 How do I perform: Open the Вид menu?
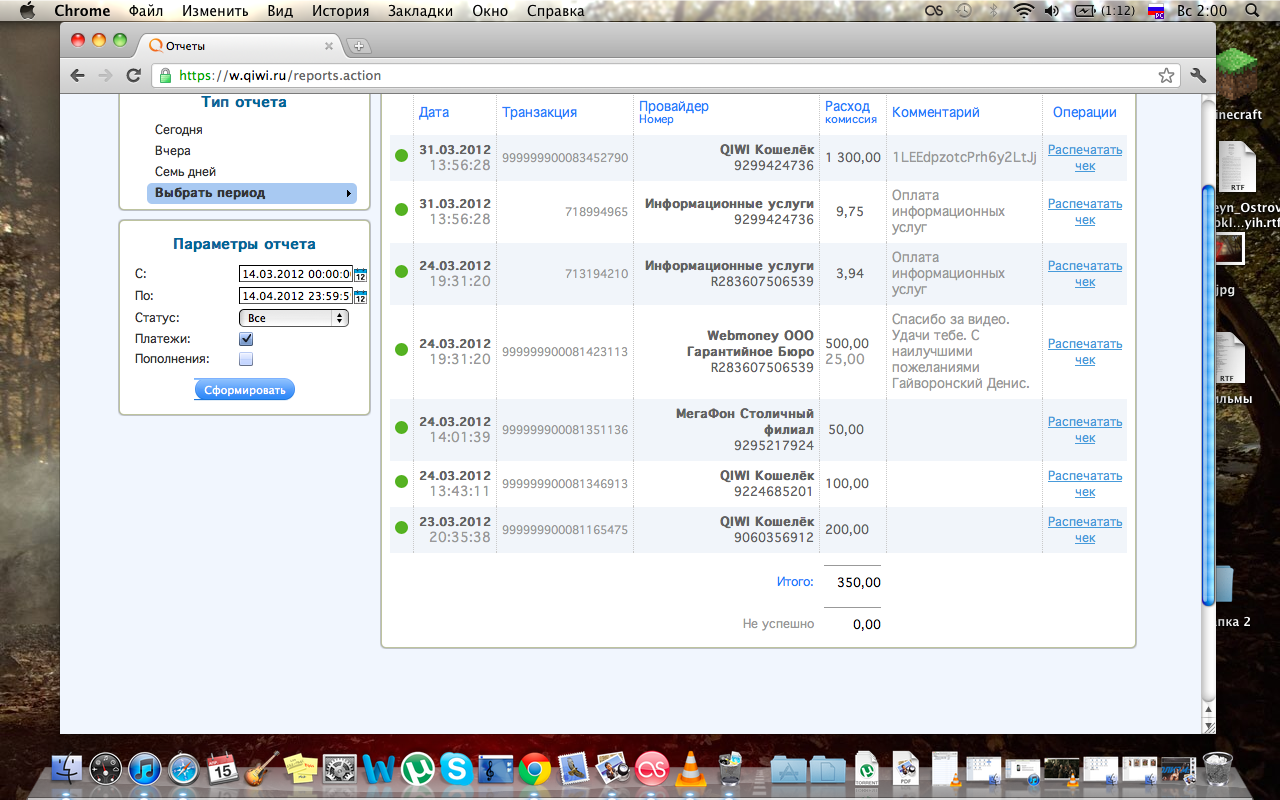click(281, 11)
